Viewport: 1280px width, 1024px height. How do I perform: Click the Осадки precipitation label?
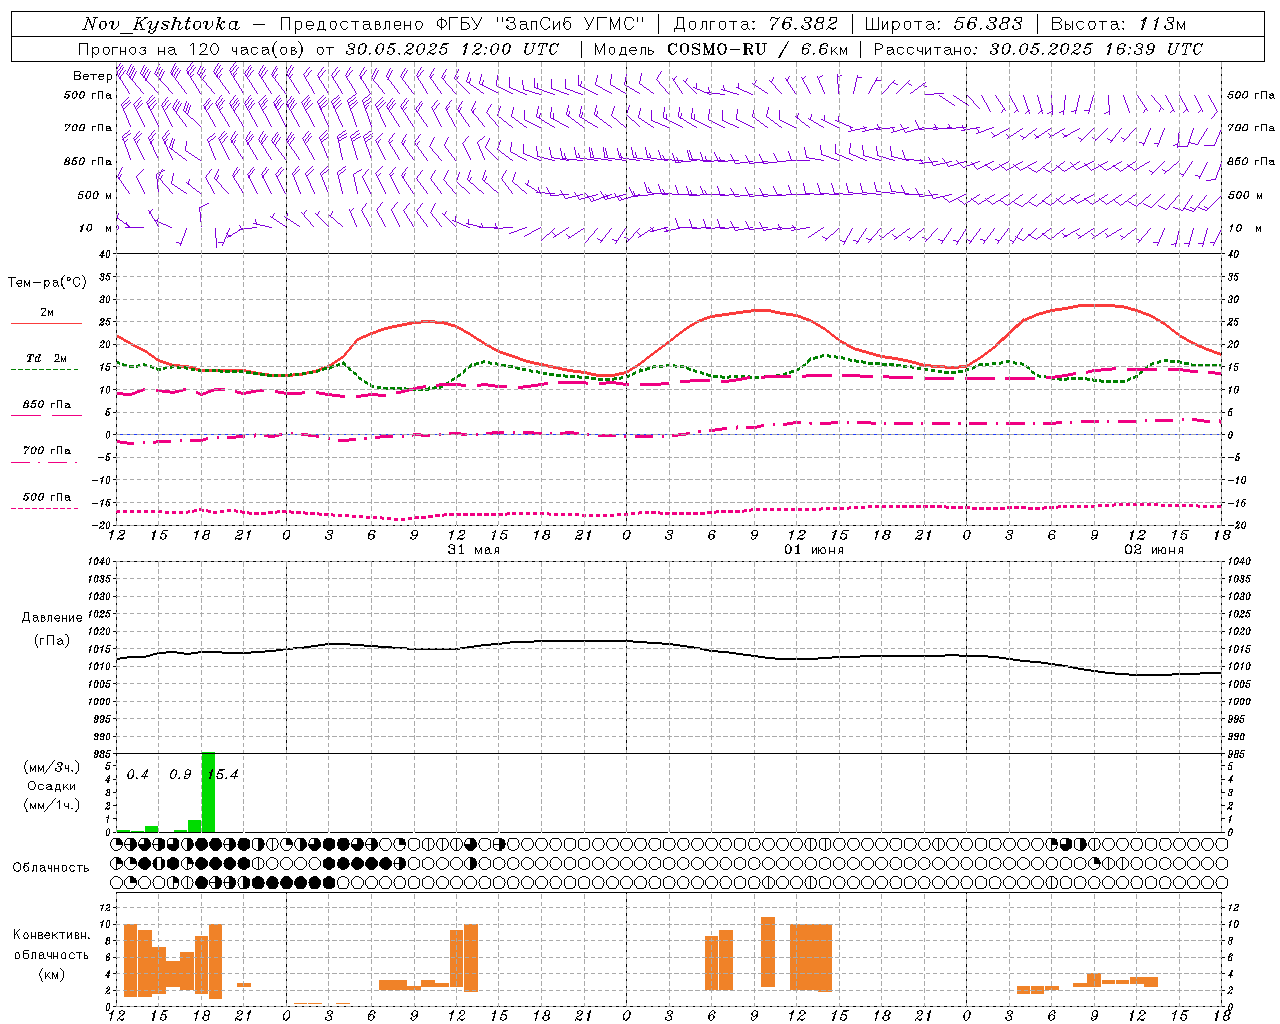point(51,786)
